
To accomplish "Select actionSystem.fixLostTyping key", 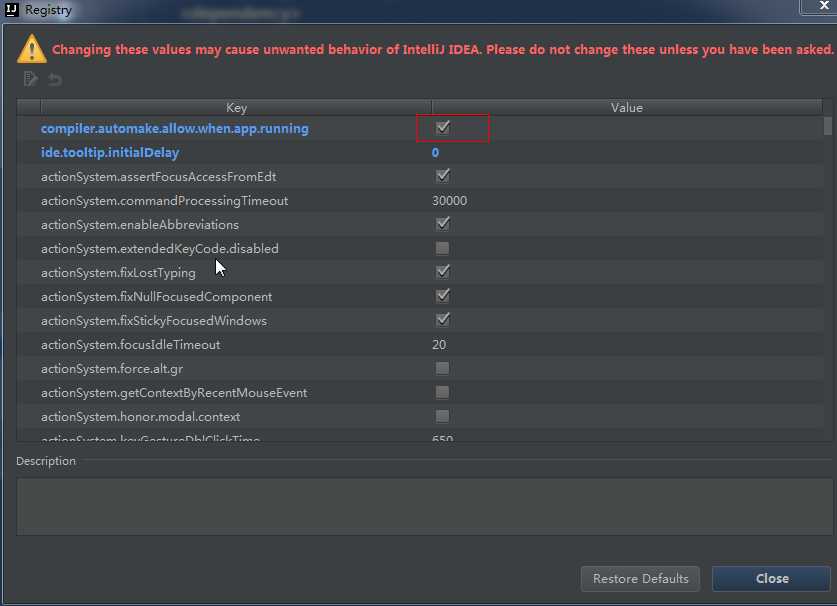I will [119, 273].
